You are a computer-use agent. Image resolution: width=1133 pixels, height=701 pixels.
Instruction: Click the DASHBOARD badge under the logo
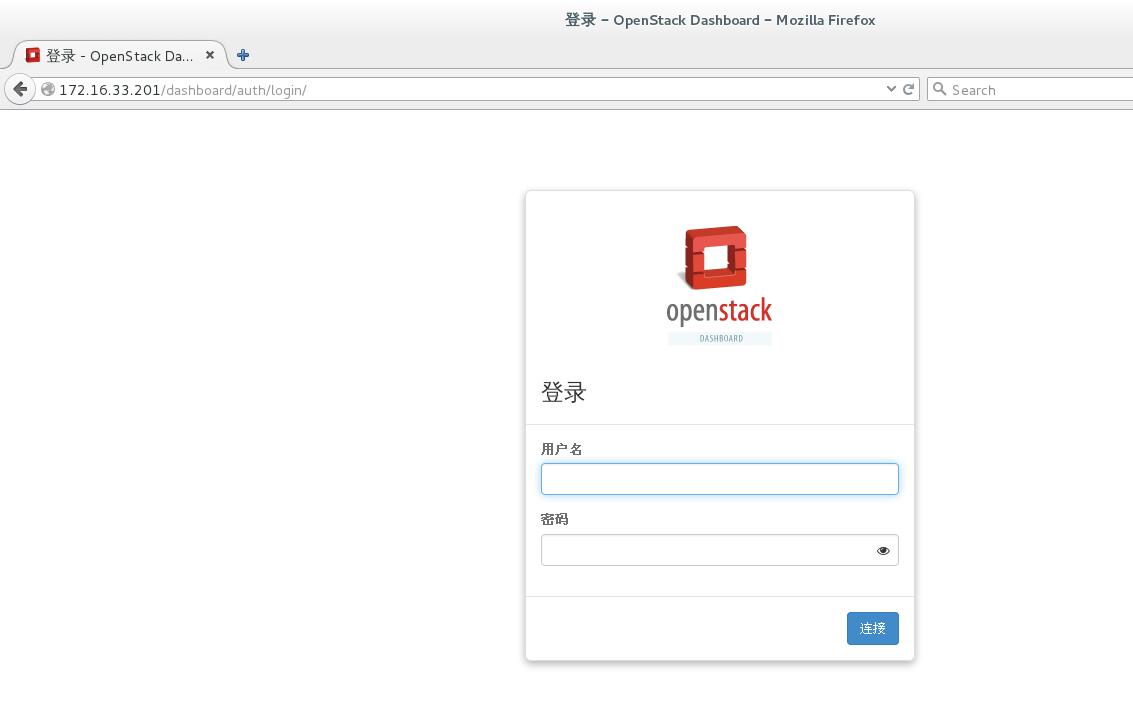coord(720,338)
